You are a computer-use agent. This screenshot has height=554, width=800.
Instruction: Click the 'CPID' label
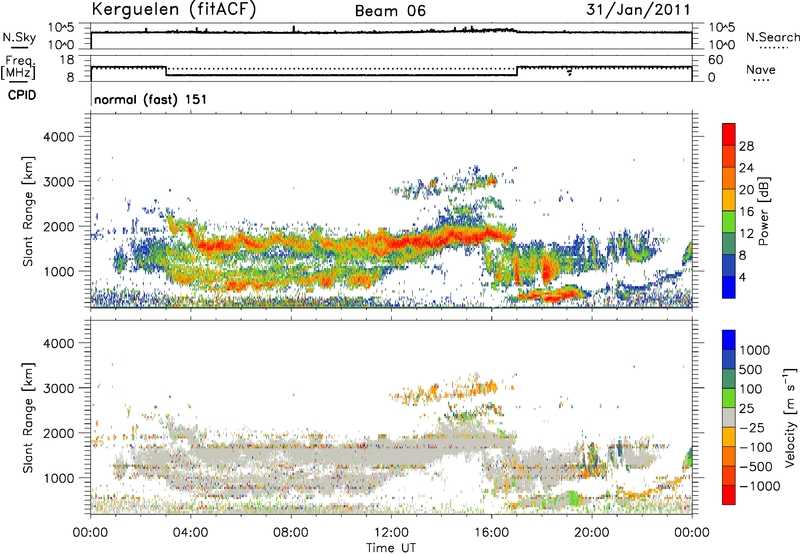point(22,95)
